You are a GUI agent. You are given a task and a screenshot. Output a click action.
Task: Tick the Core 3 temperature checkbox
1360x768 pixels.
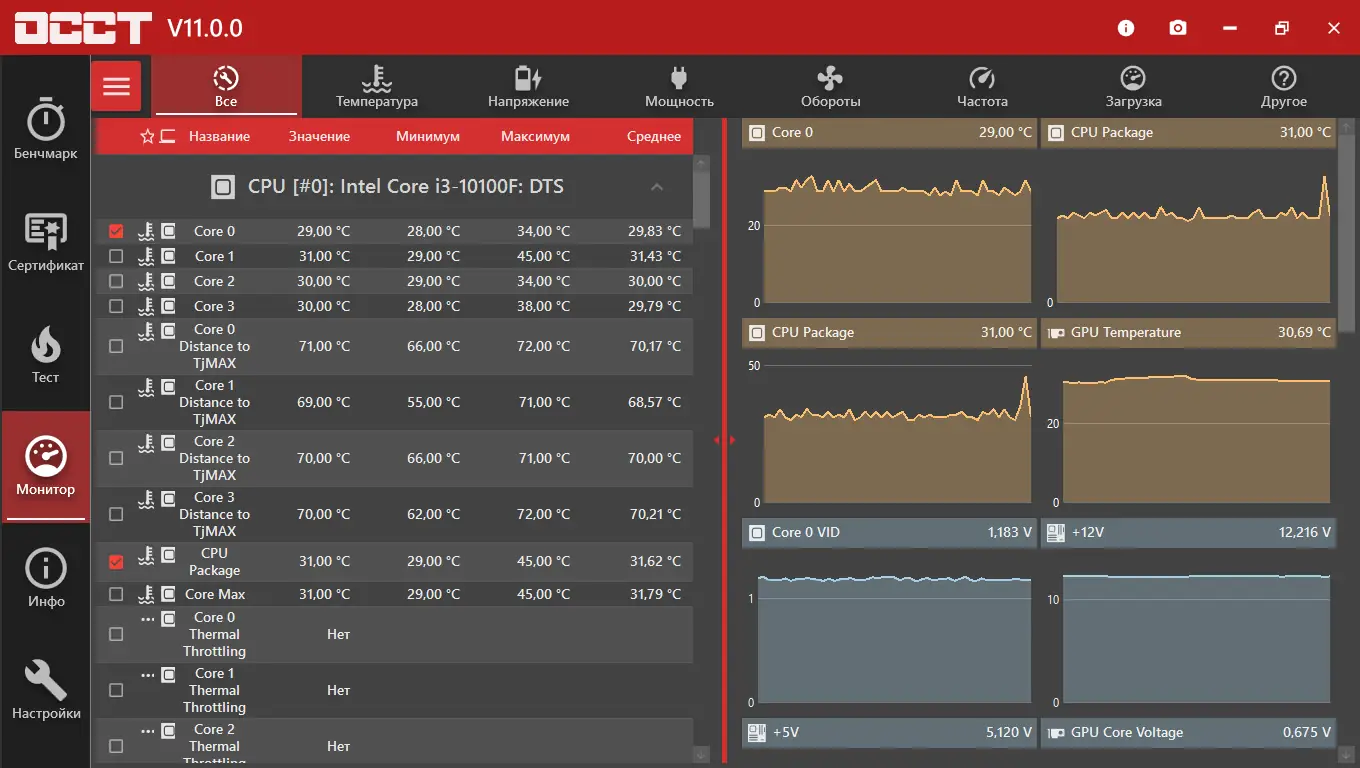click(x=116, y=306)
